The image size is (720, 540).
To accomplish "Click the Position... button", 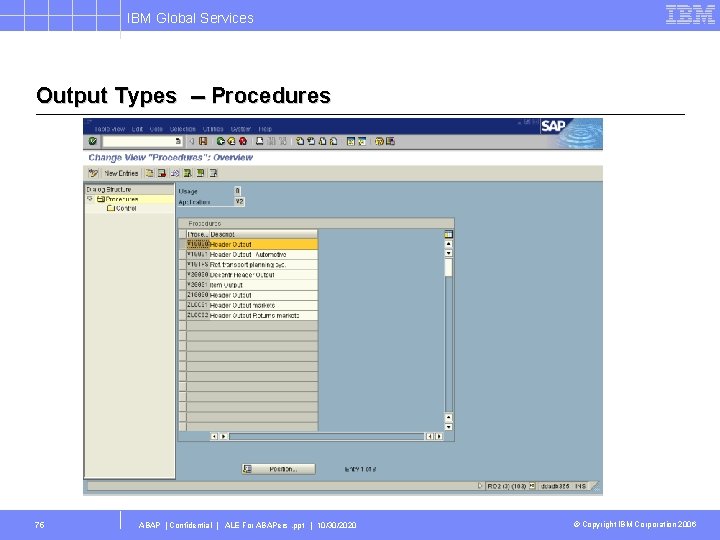I will tap(279, 469).
